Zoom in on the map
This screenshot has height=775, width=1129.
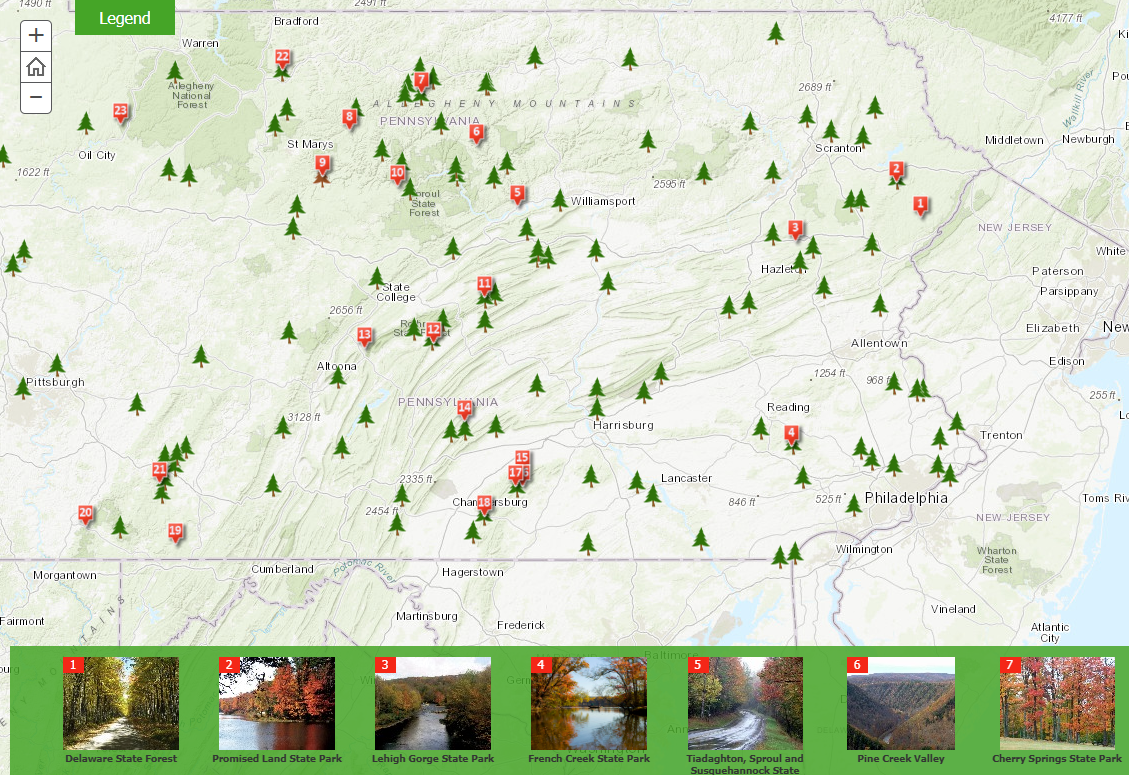36,36
